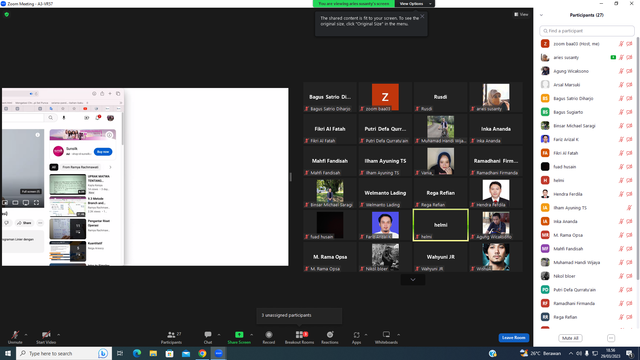This screenshot has width=640, height=360.
Task: Click the Share Screen button
Action: pos(239,337)
